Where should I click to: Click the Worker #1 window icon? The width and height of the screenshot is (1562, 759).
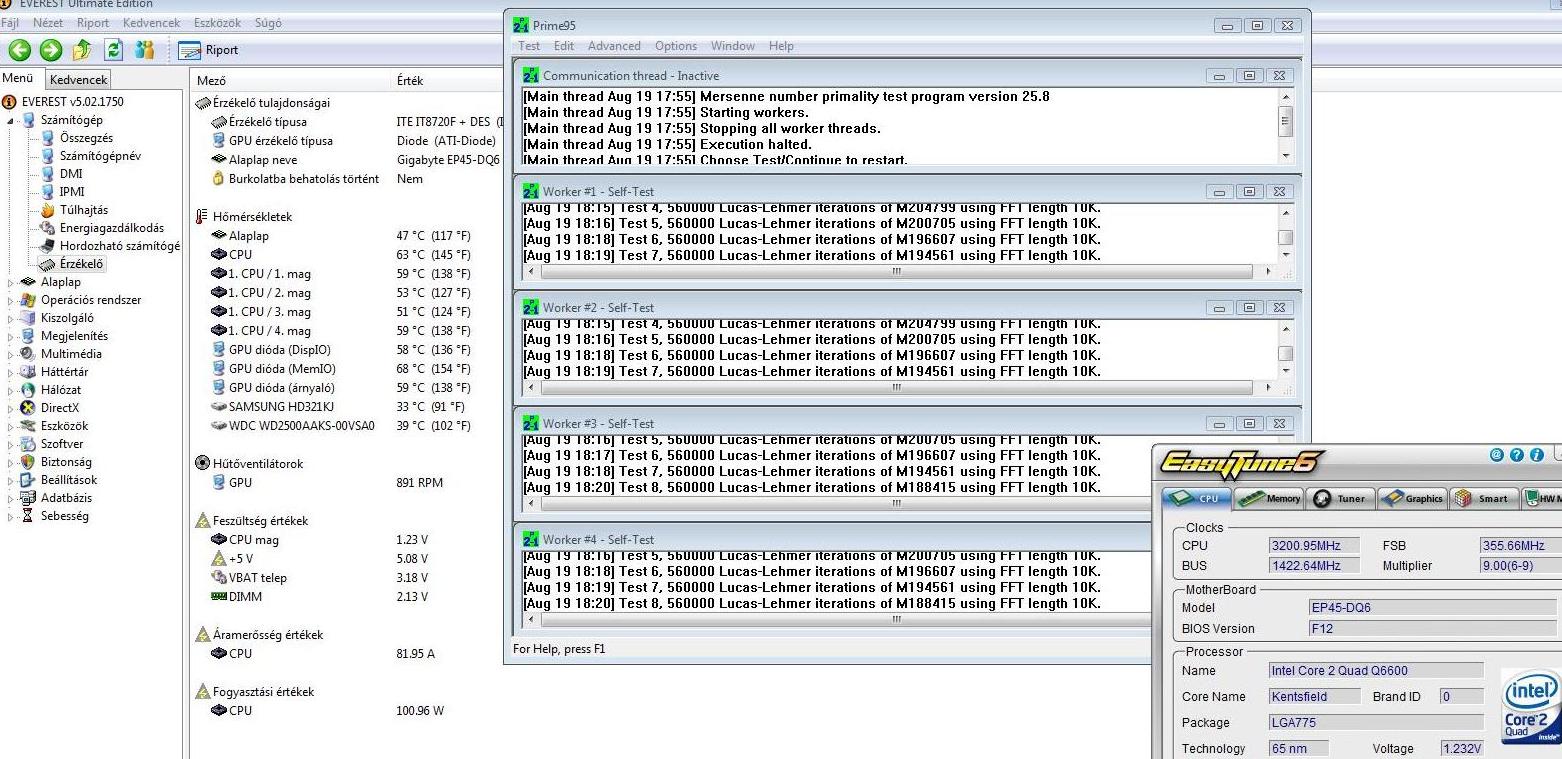[x=531, y=191]
